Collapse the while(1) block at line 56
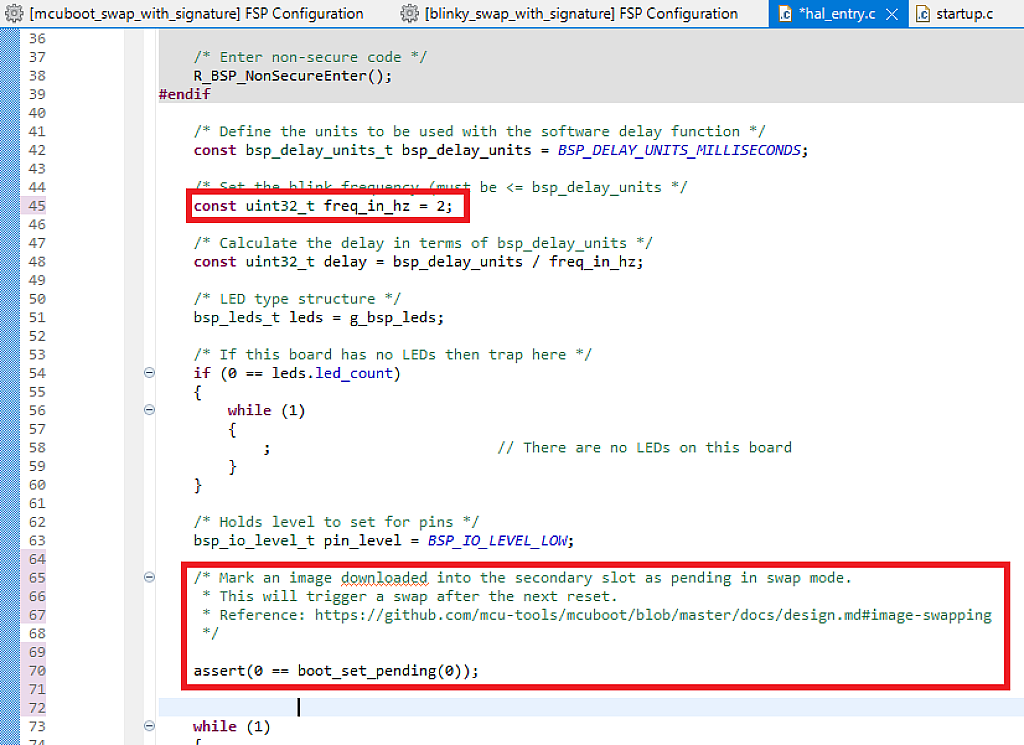The image size is (1024, 745). tap(148, 409)
